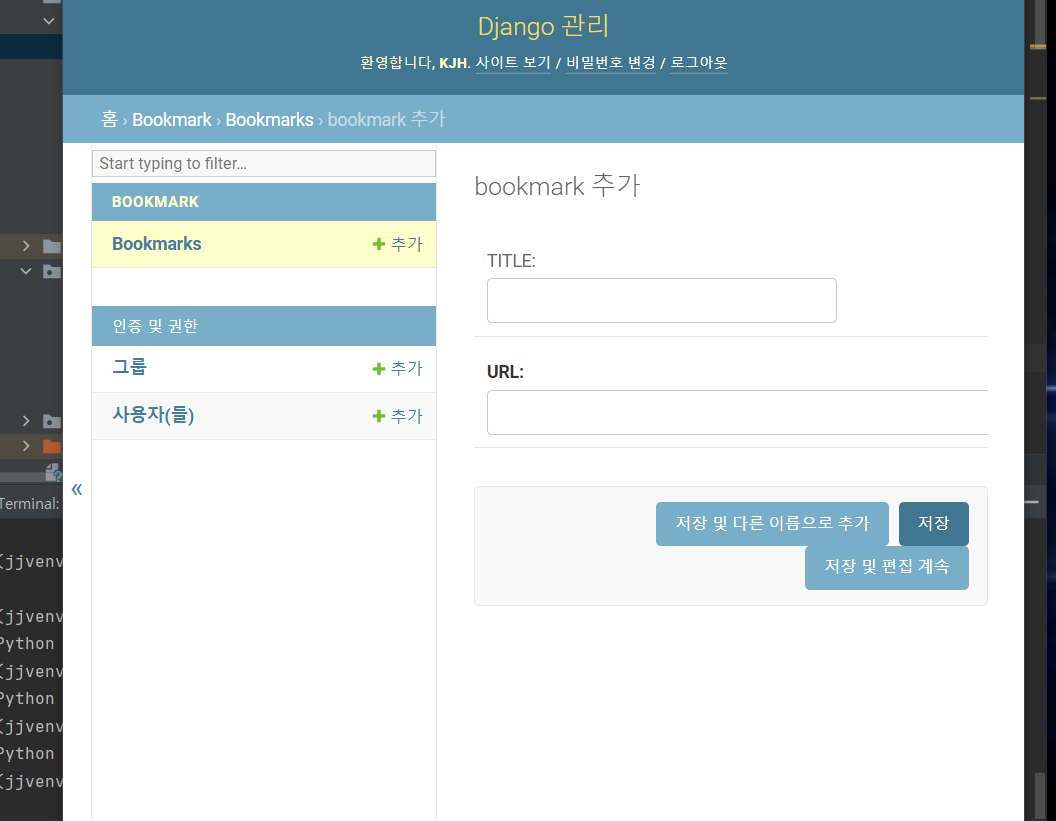The width and height of the screenshot is (1056, 821).
Task: Expand the first collapsed folder in IDE tree
Action: [x=26, y=246]
